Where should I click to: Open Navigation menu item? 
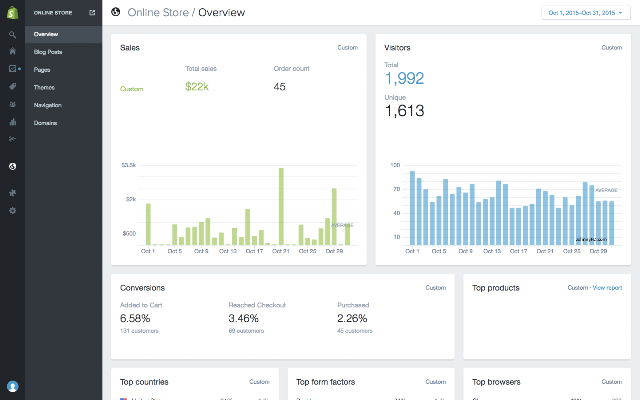[x=48, y=105]
